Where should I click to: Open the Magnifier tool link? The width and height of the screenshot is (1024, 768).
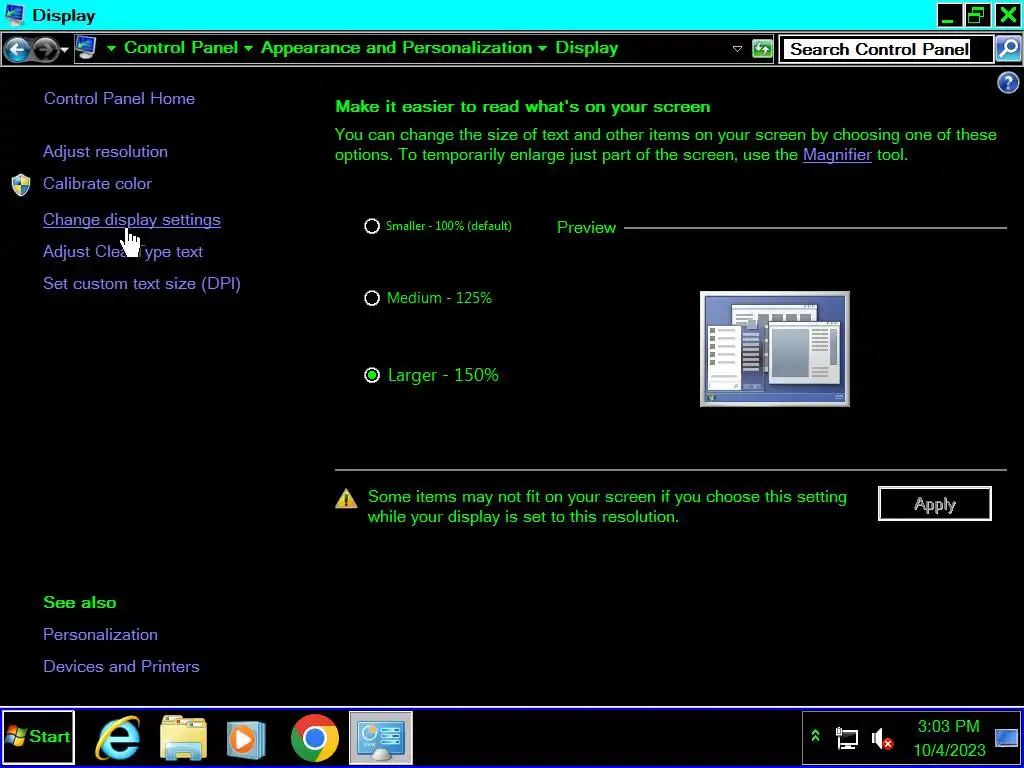click(837, 155)
